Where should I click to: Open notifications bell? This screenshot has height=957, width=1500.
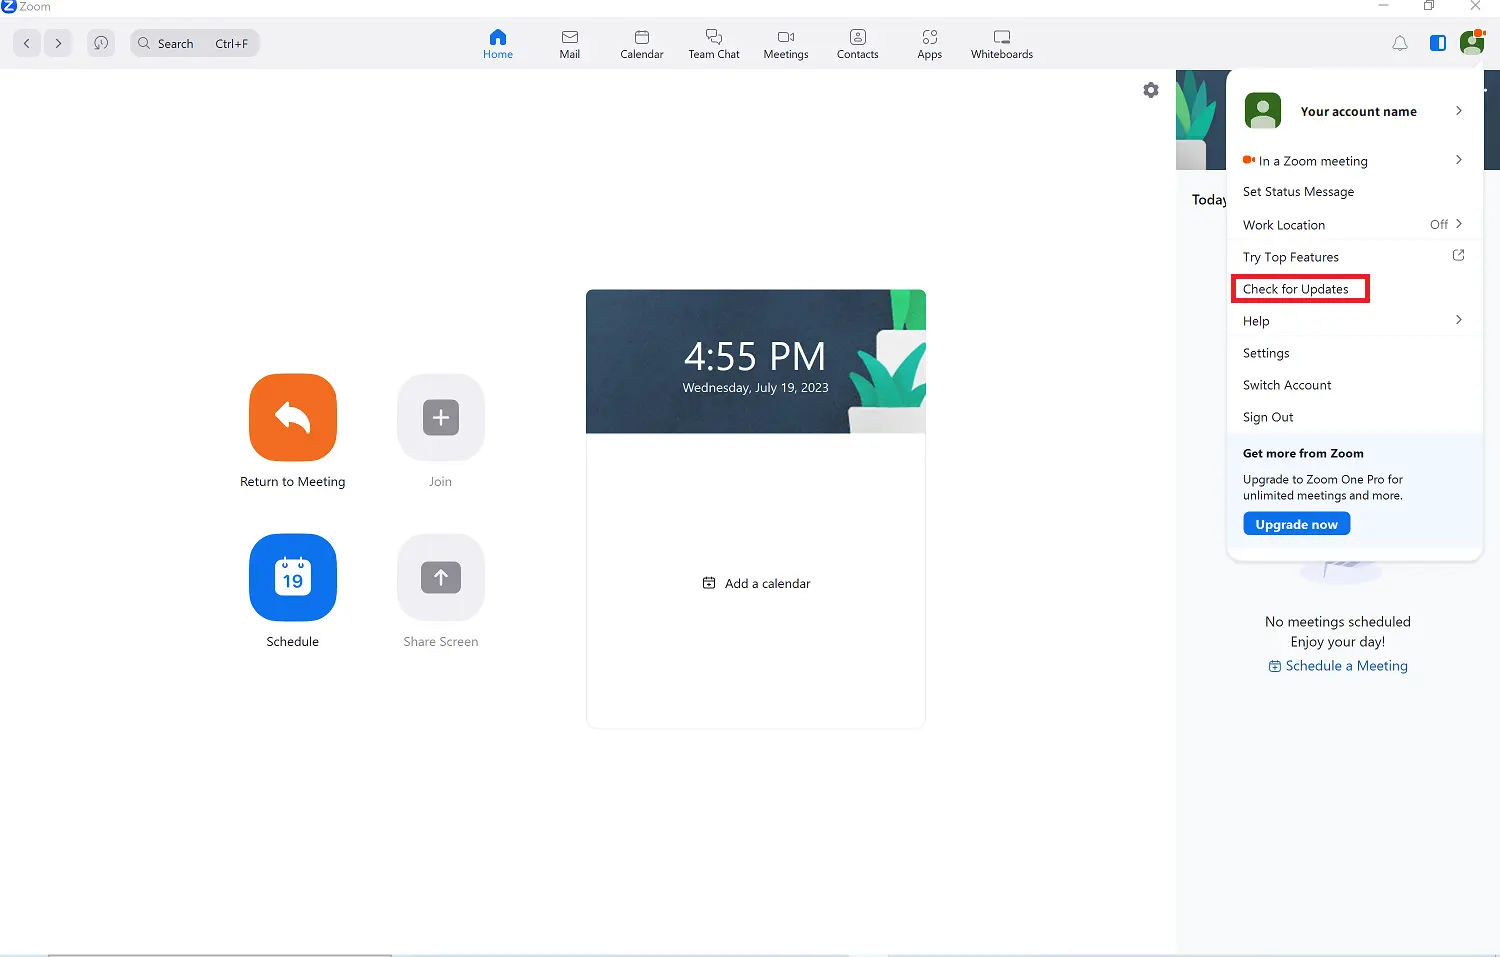1400,43
